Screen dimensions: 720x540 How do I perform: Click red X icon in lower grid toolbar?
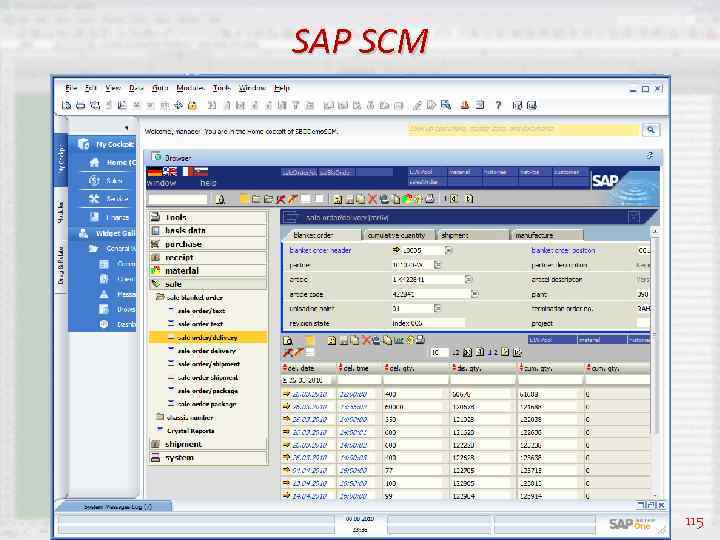tap(366, 340)
